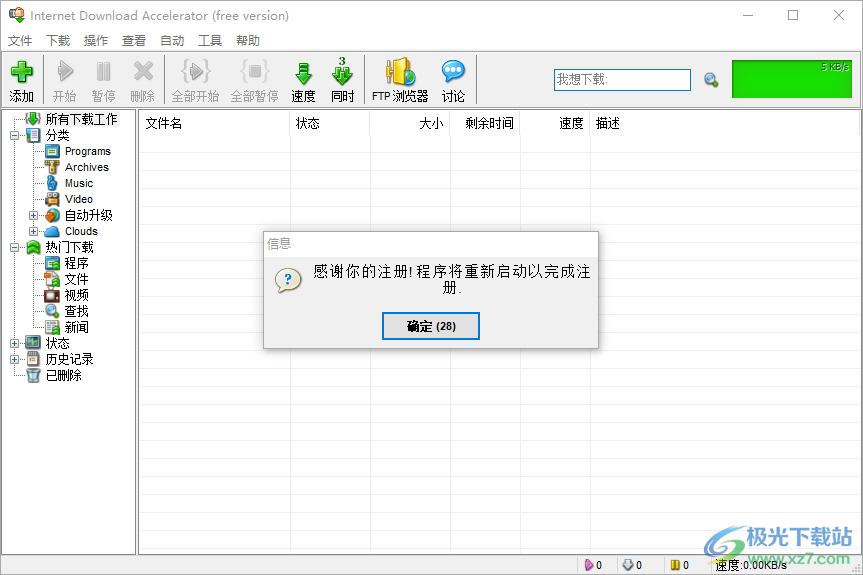Open the 操作 menu

(x=96, y=41)
